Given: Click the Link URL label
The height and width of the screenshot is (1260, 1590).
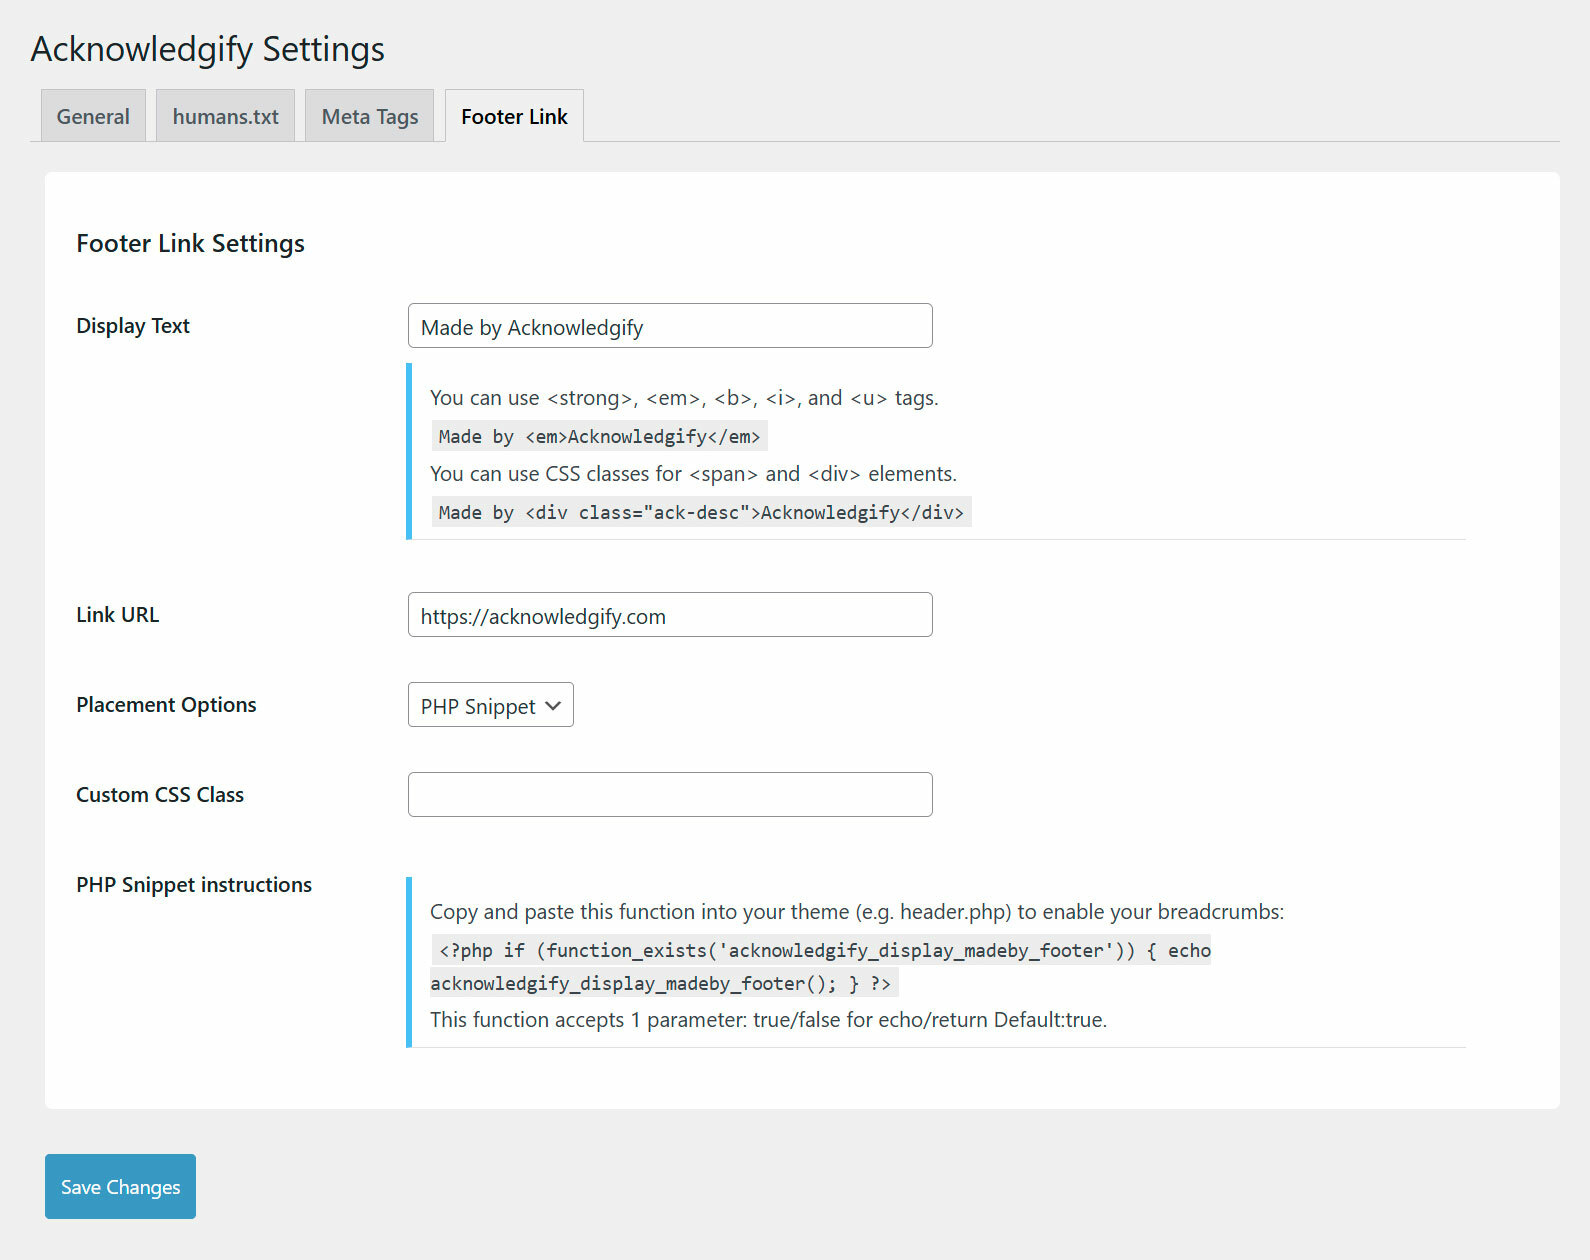Looking at the screenshot, I should coord(118,615).
